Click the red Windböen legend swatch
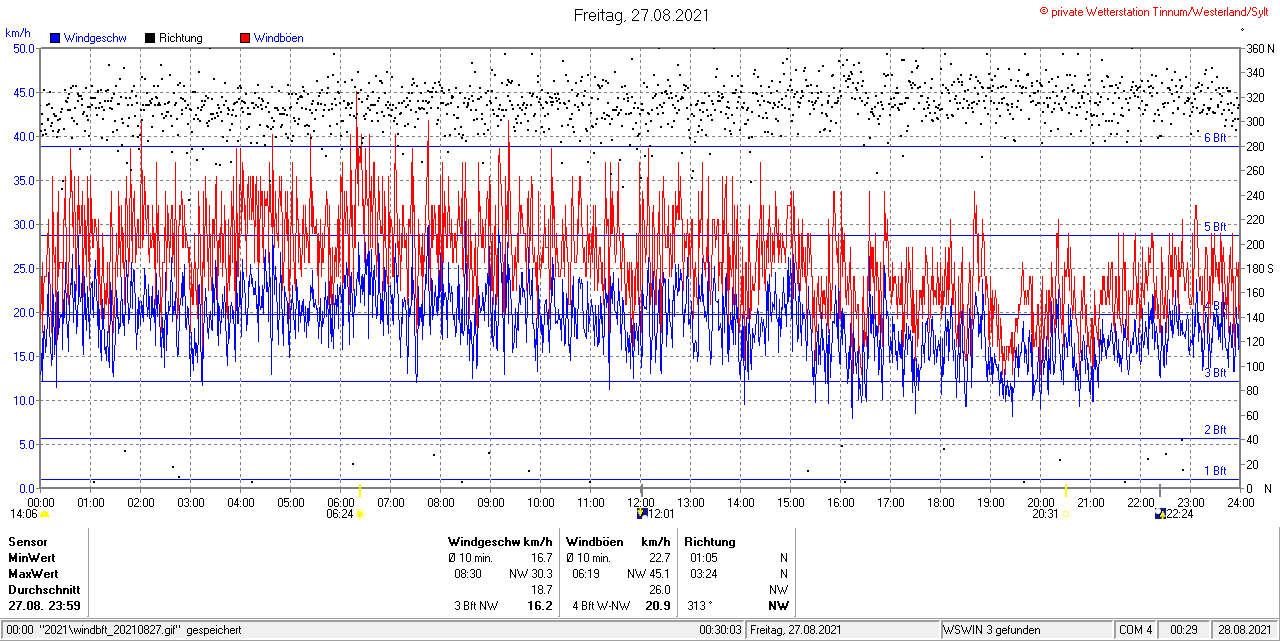Image resolution: width=1280 pixels, height=641 pixels. (245, 38)
